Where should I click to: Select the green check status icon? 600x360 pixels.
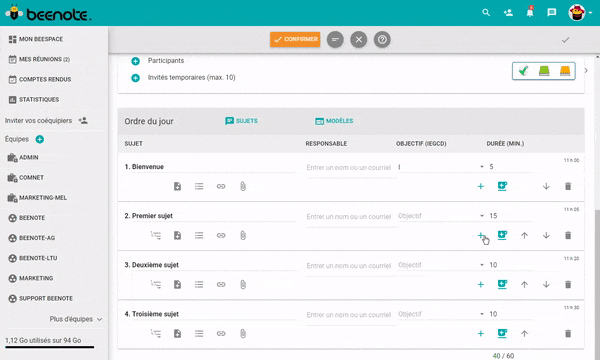[523, 71]
